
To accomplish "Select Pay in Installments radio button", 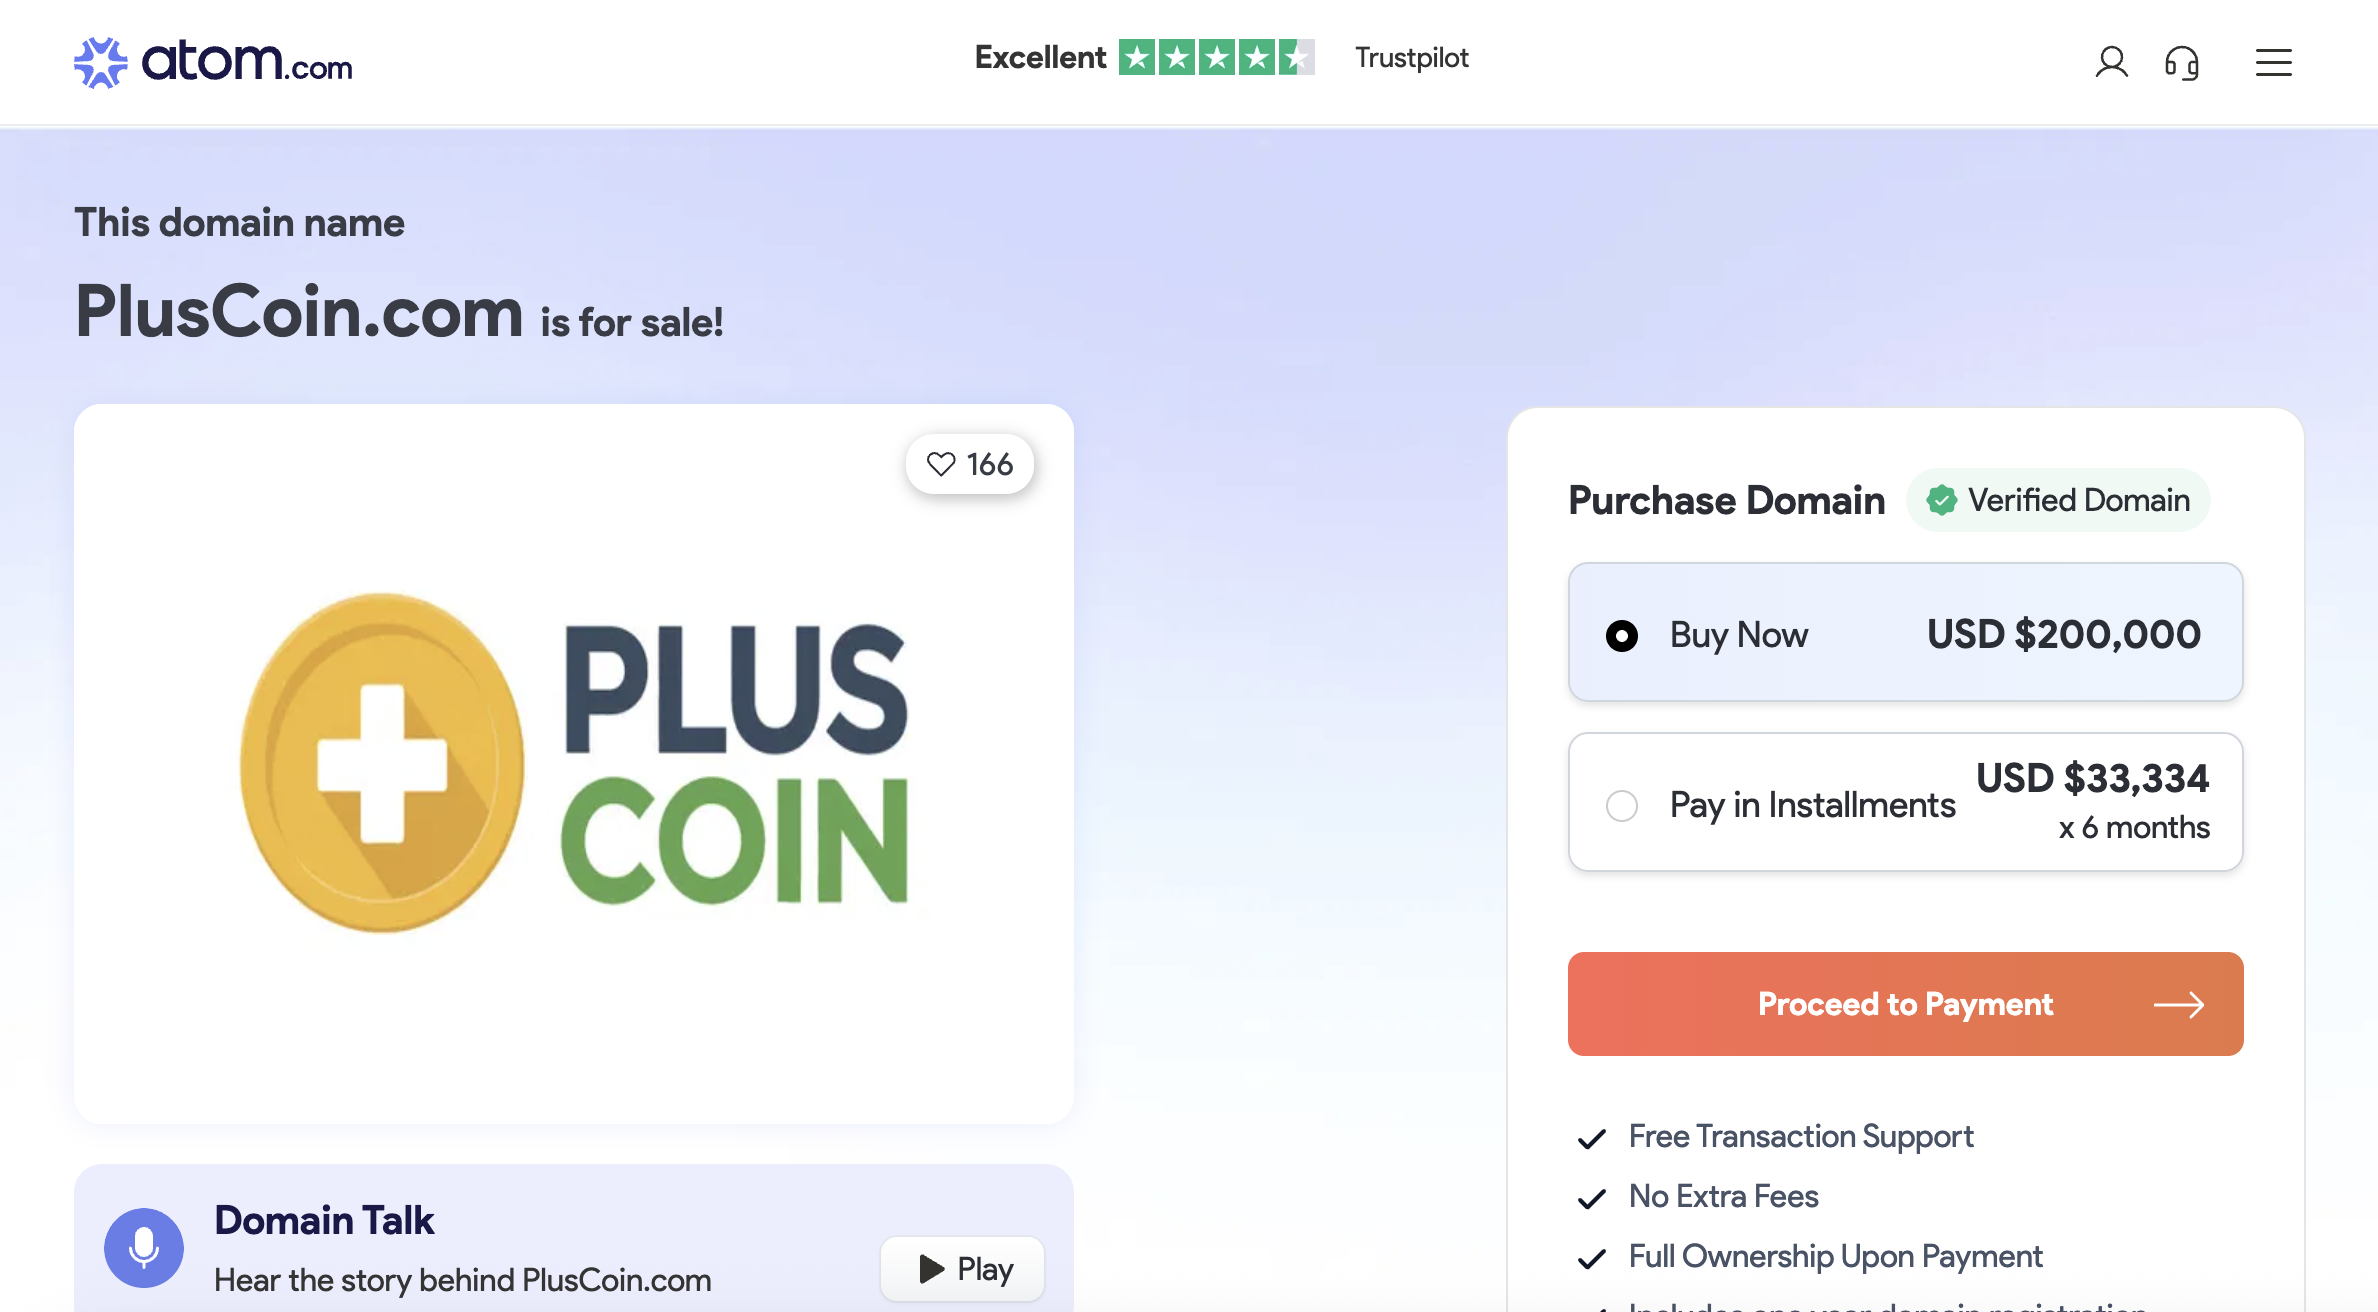I will click(x=1622, y=806).
